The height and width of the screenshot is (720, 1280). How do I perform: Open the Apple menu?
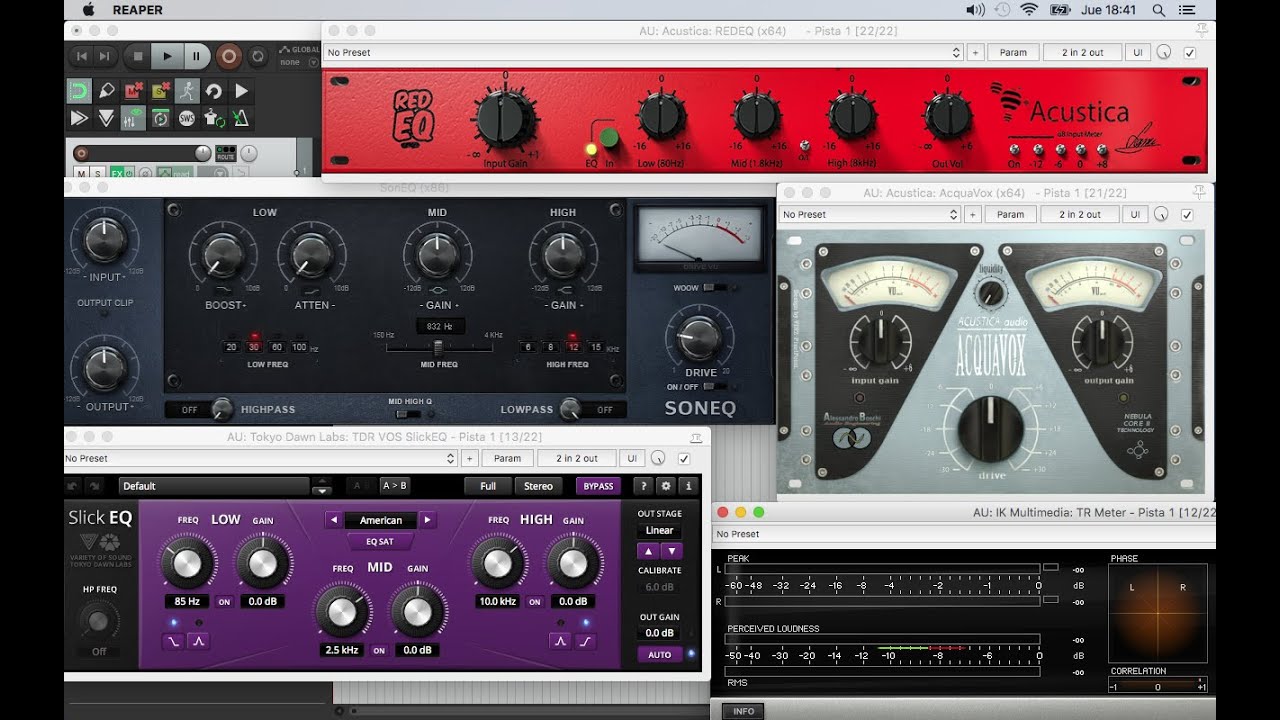87,10
